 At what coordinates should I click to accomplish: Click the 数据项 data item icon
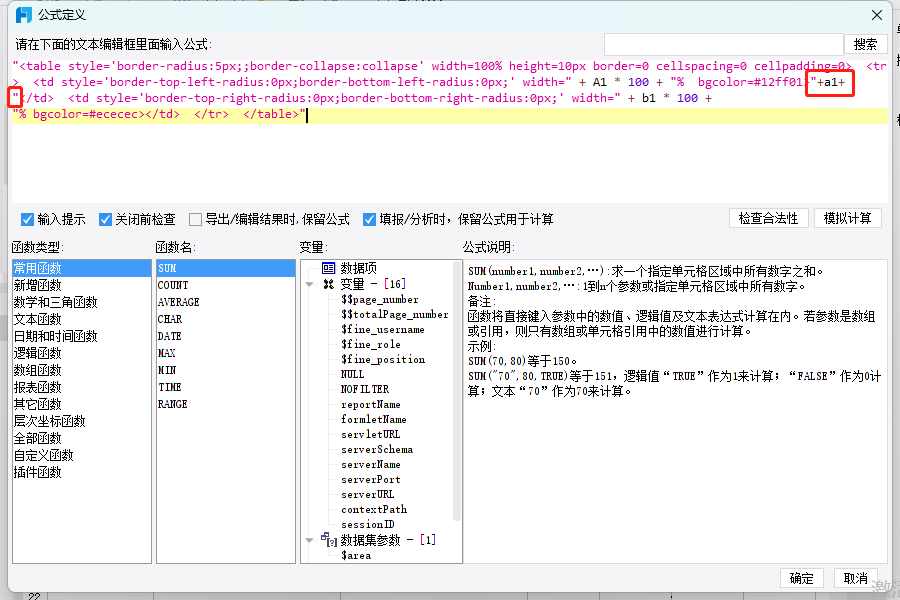coord(328,268)
